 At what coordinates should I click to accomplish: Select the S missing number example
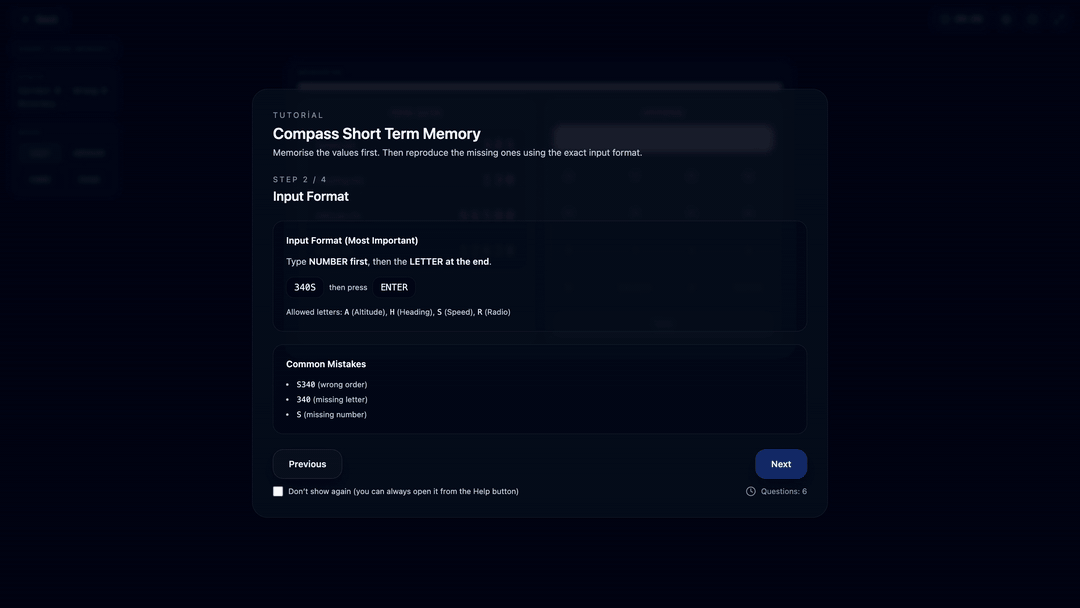pos(331,415)
